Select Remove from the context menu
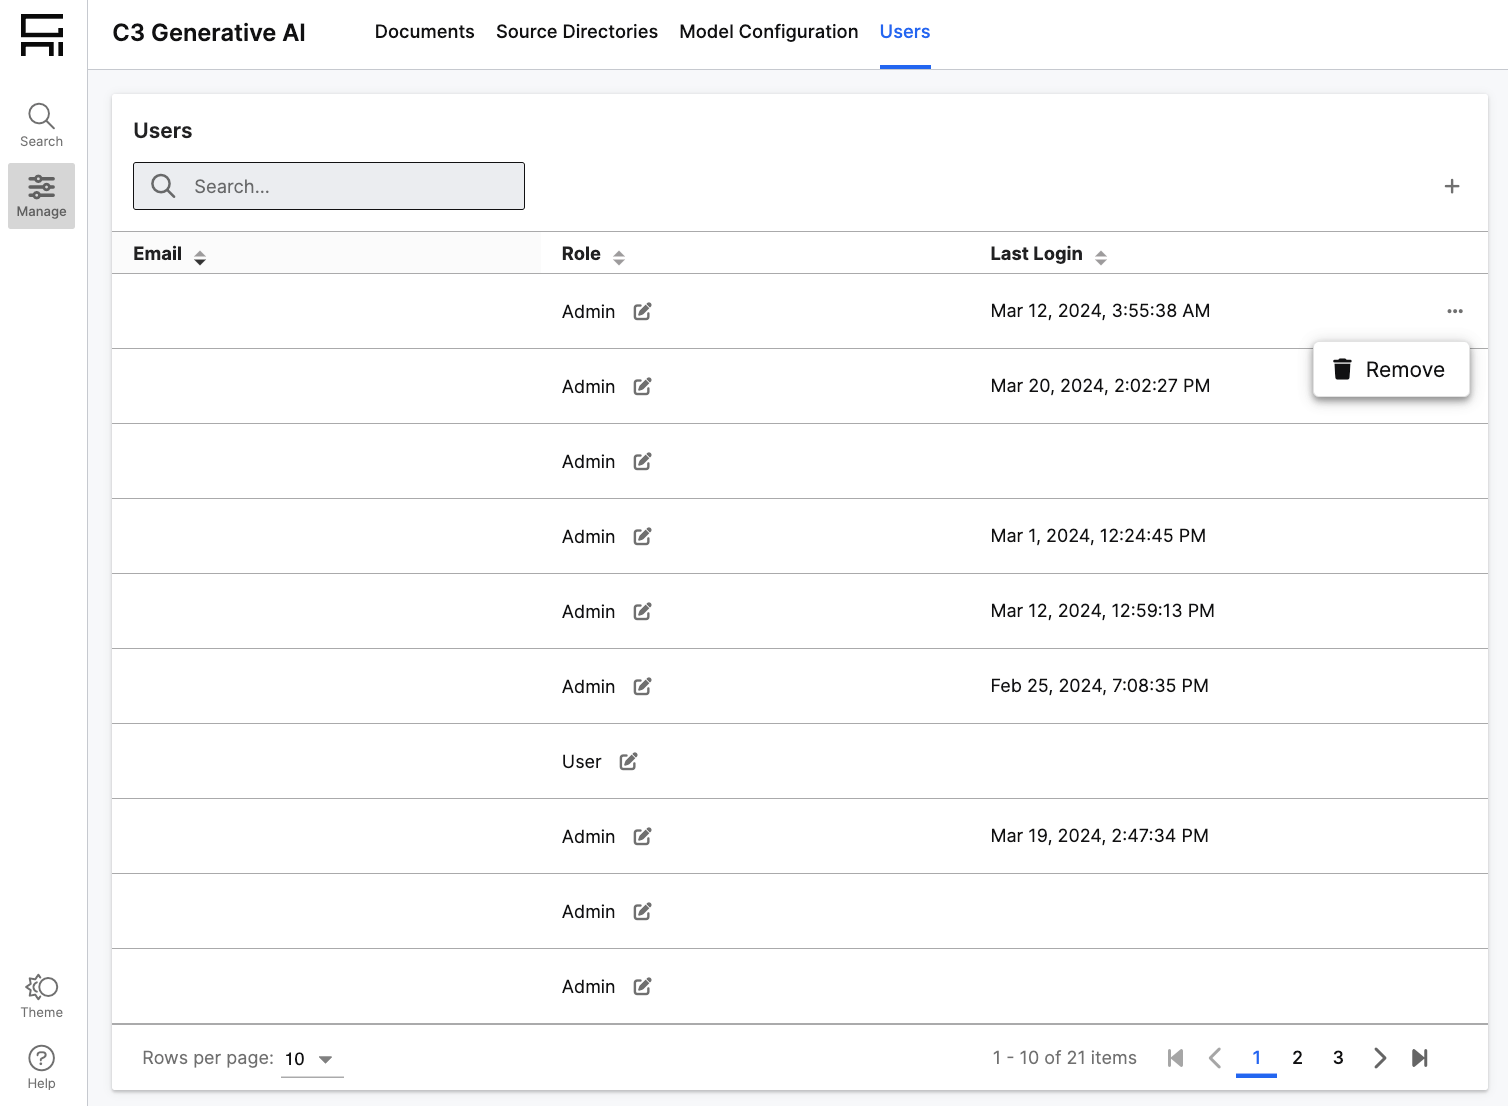This screenshot has width=1508, height=1106. tap(1390, 370)
